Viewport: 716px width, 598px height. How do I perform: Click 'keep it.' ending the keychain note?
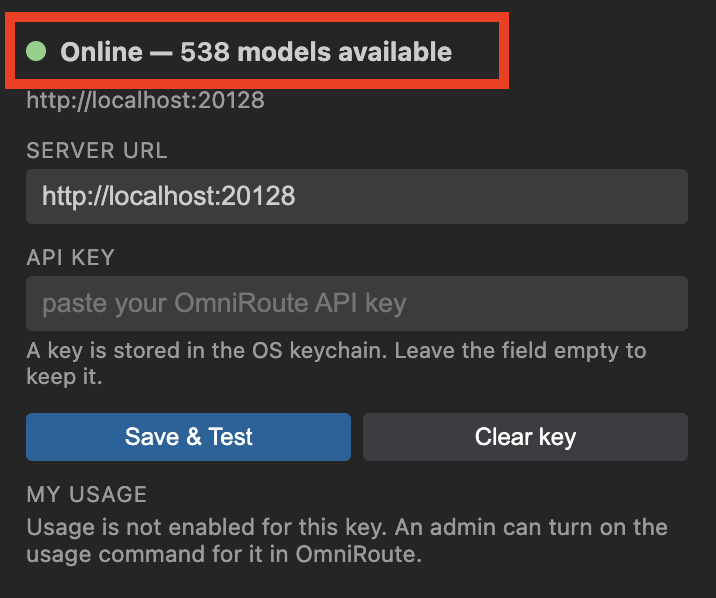click(64, 377)
